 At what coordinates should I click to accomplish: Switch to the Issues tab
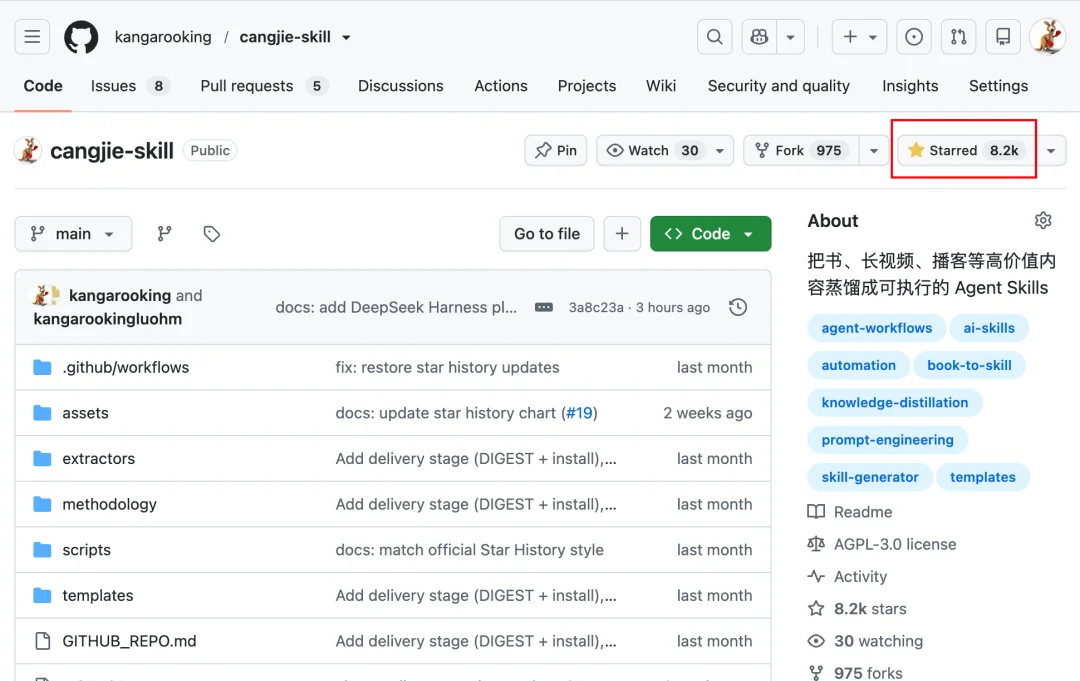[130, 86]
